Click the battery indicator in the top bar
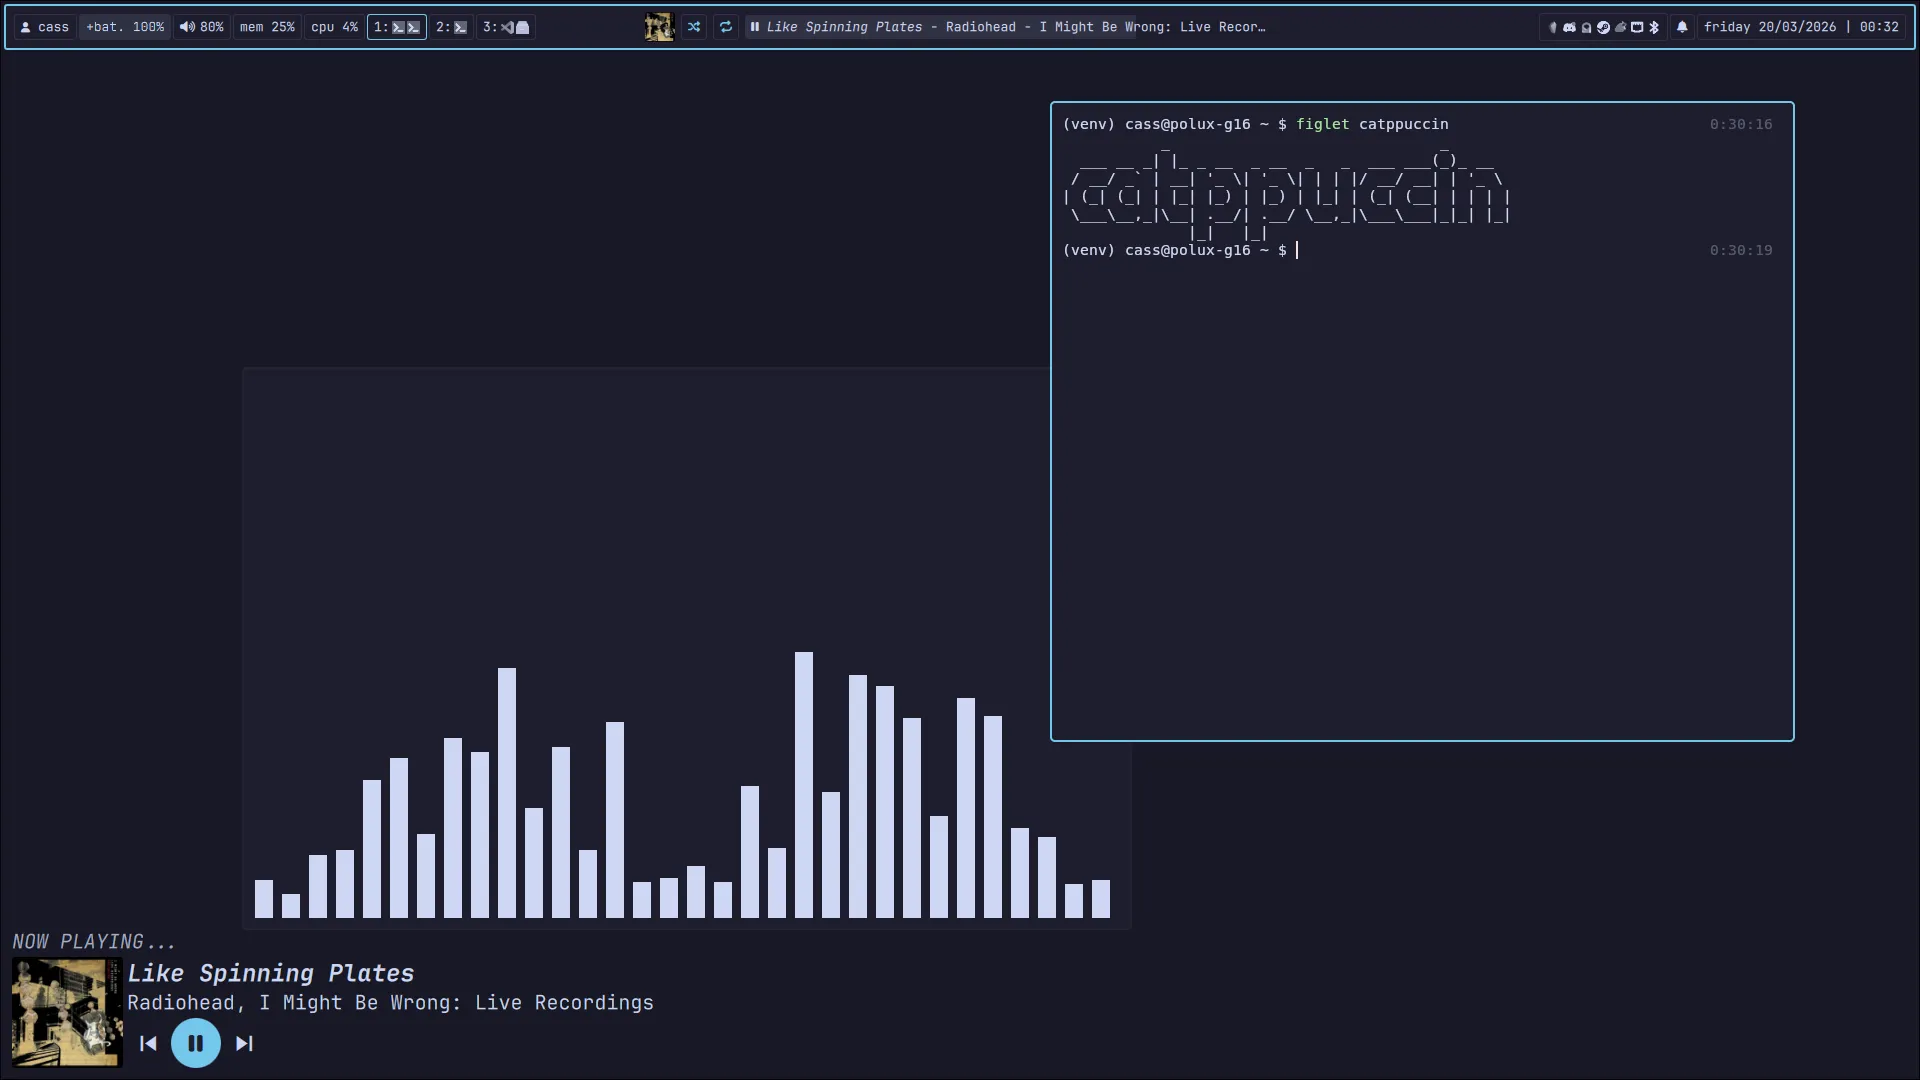Viewport: 1920px width, 1080px height. [x=124, y=27]
